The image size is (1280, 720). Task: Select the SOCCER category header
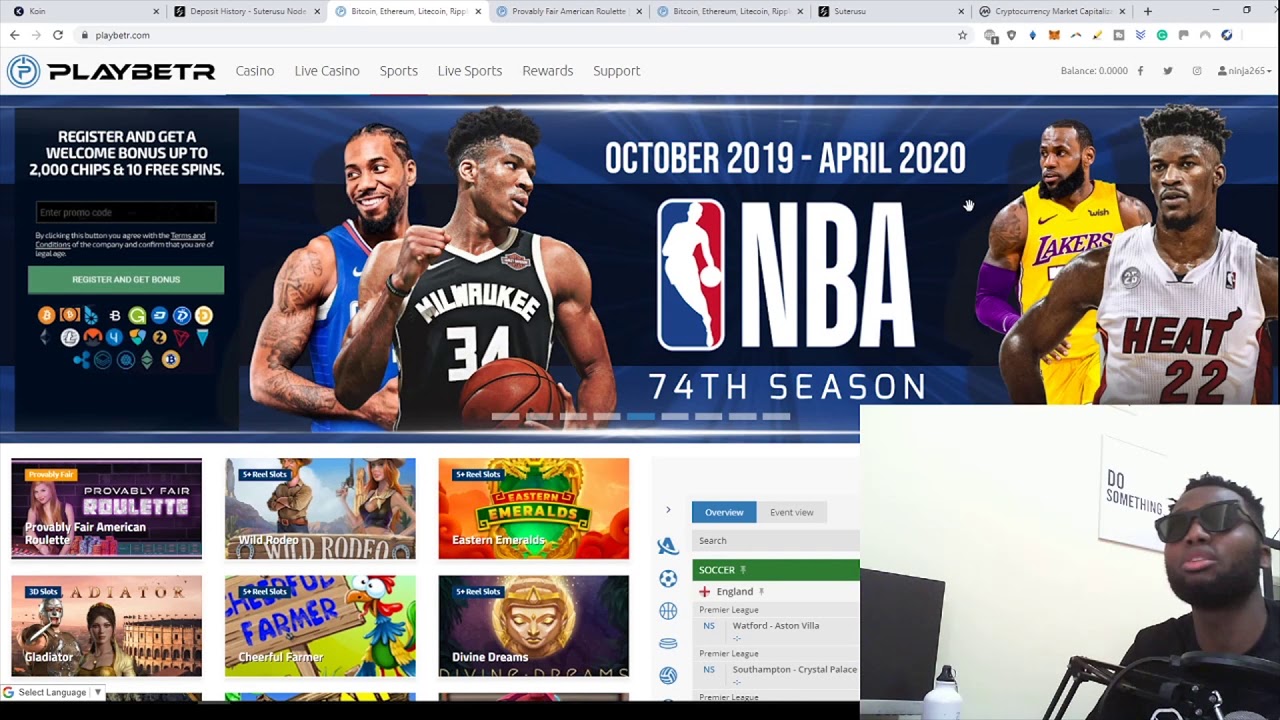click(775, 570)
